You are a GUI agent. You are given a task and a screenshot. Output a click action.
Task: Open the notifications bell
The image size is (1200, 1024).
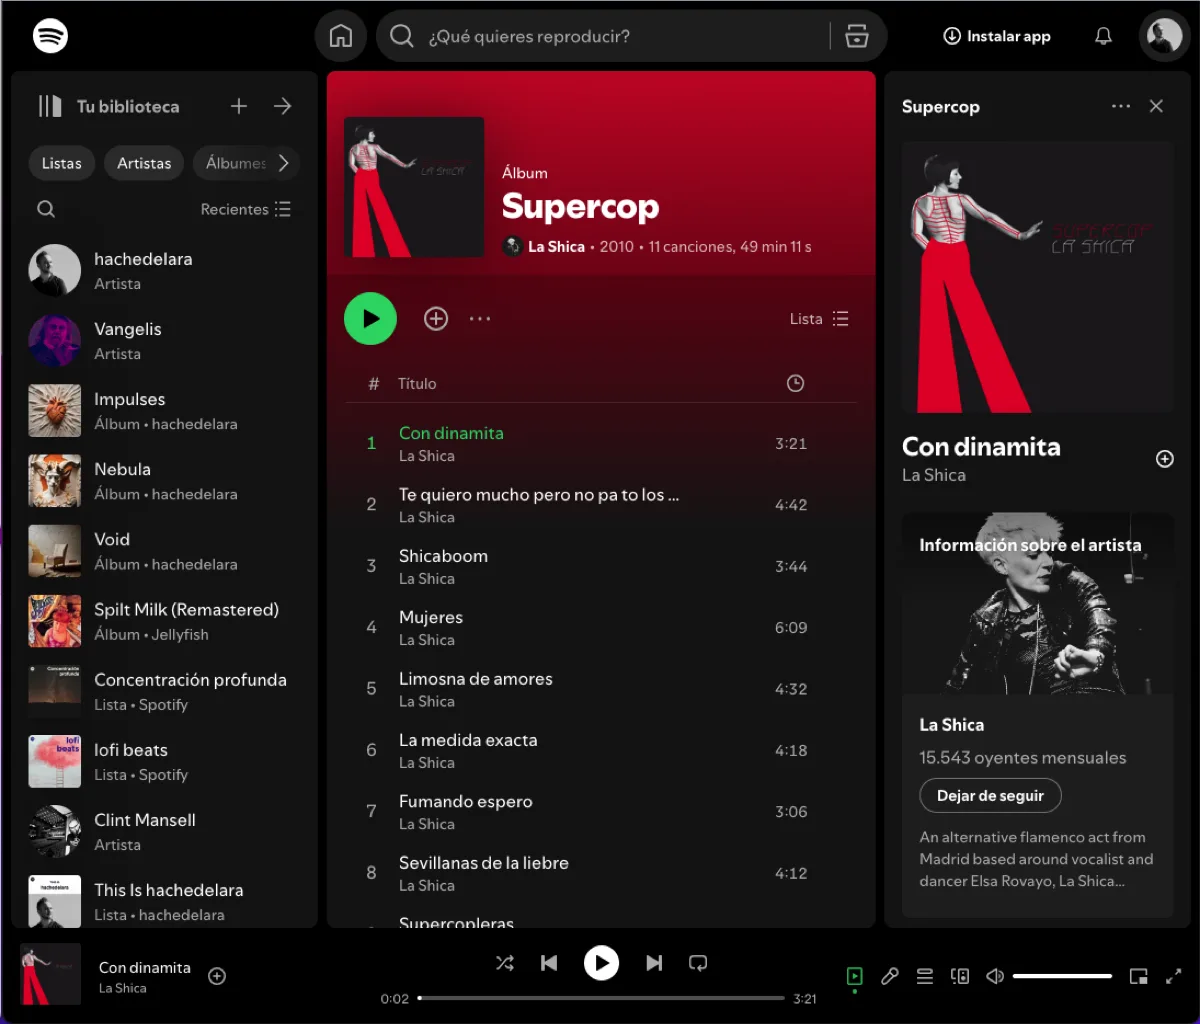1103,36
